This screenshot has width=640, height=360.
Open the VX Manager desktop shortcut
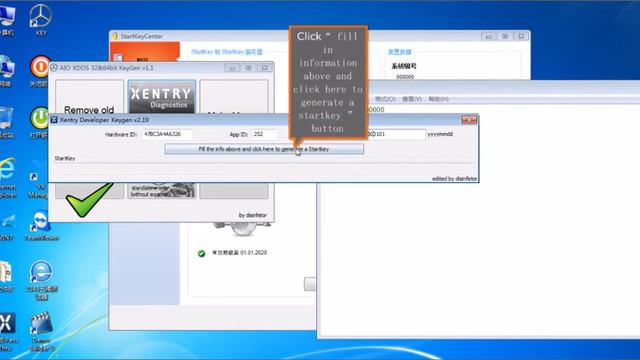click(38, 185)
